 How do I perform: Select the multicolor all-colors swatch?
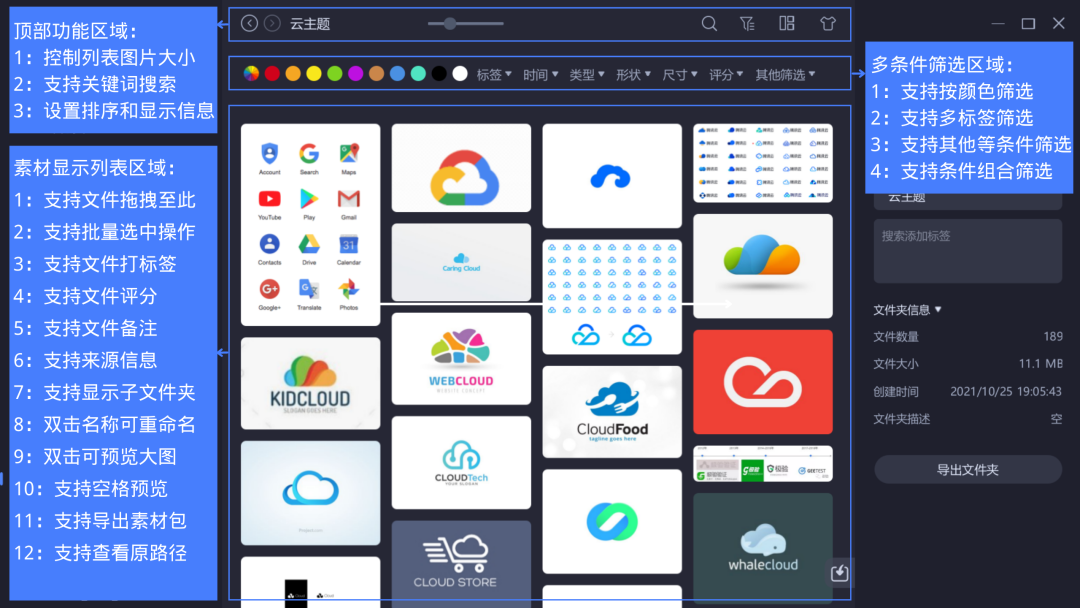[251, 74]
